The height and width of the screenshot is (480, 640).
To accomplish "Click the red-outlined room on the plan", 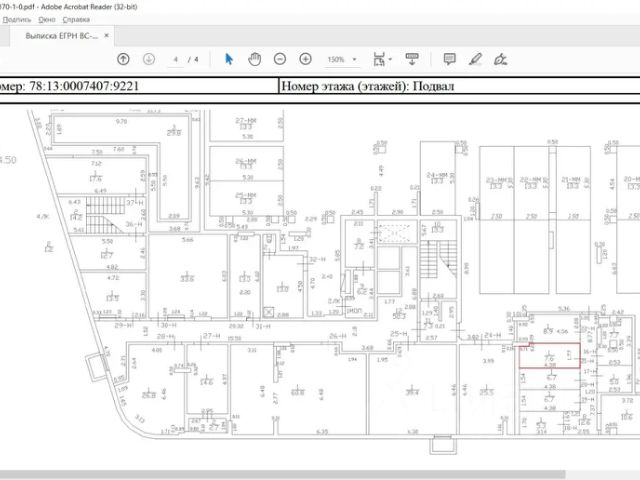I will 549,356.
